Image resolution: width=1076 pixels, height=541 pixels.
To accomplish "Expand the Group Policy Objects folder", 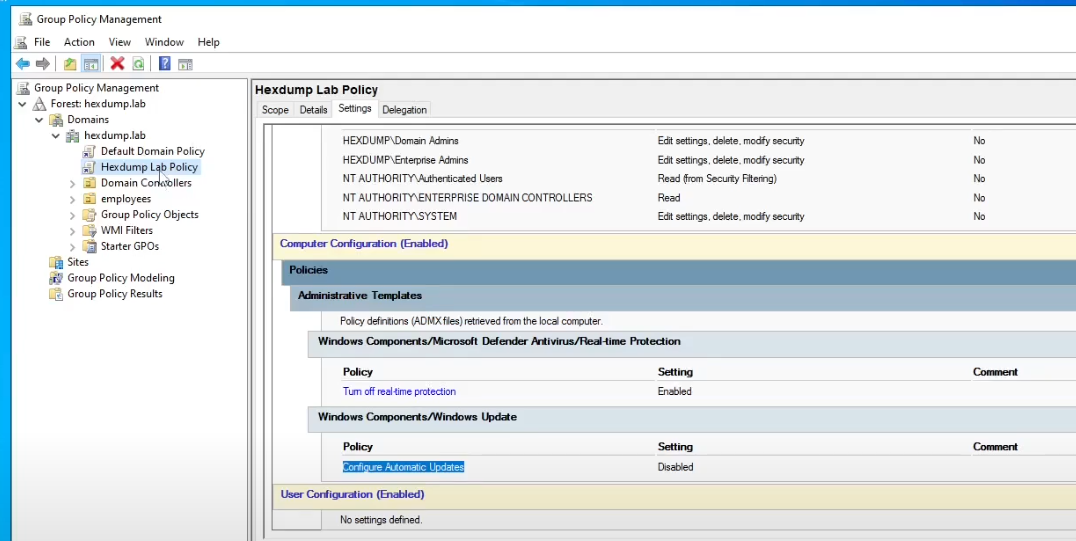I will [72, 215].
